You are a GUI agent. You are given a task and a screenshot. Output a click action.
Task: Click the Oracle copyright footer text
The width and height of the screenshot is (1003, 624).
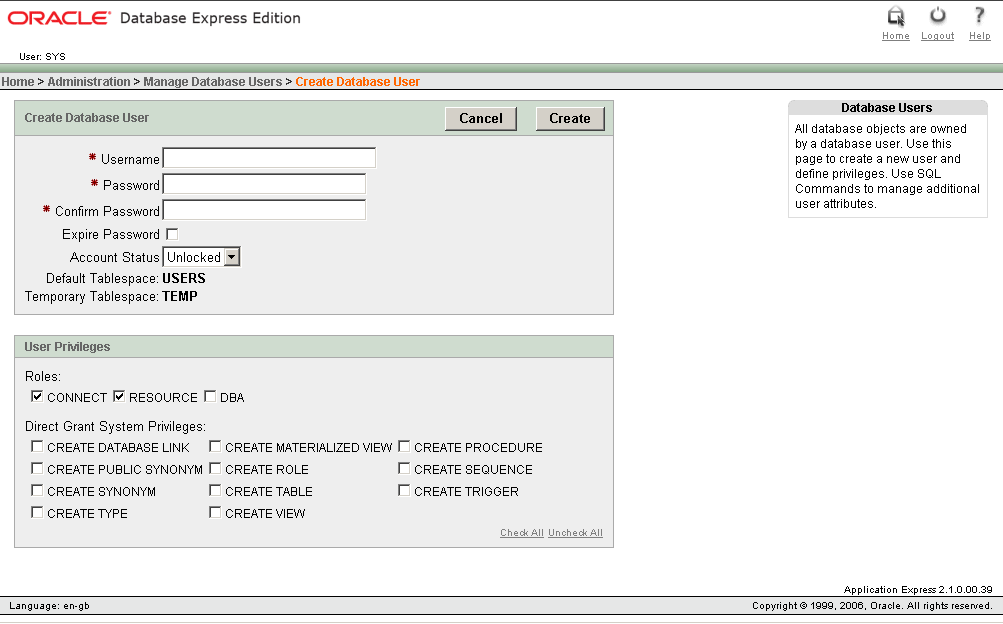872,605
